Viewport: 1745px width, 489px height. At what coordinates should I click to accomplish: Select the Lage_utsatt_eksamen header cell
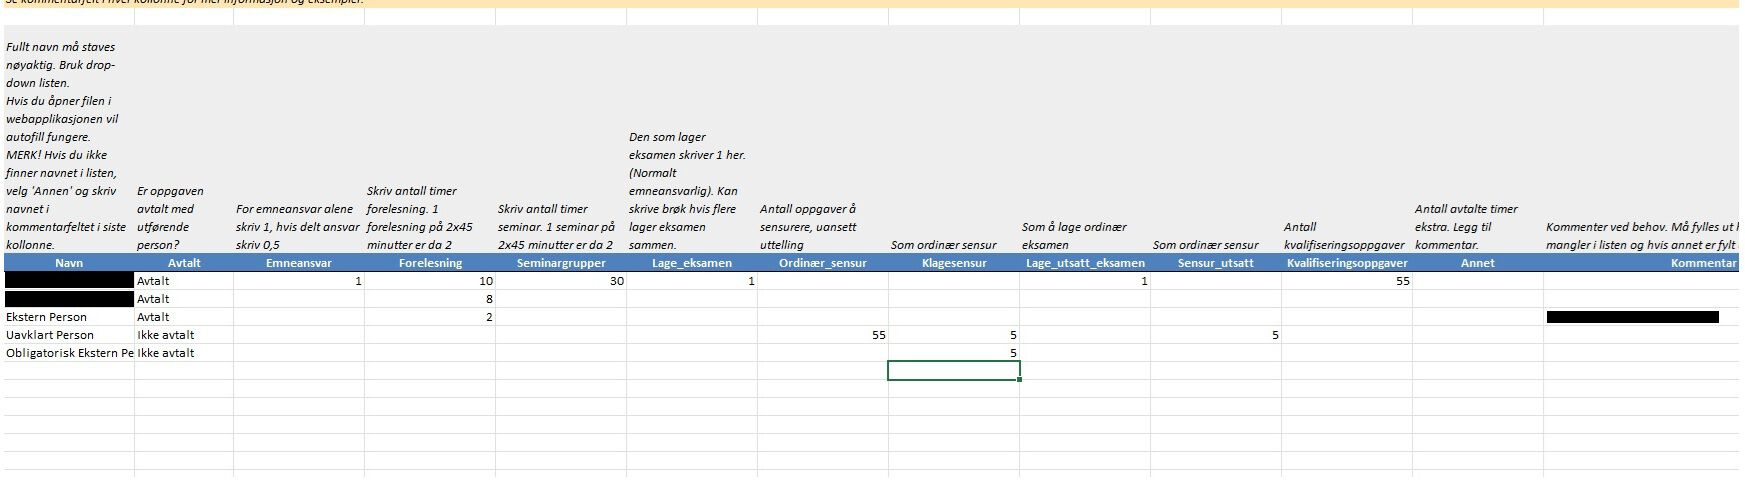click(1085, 263)
